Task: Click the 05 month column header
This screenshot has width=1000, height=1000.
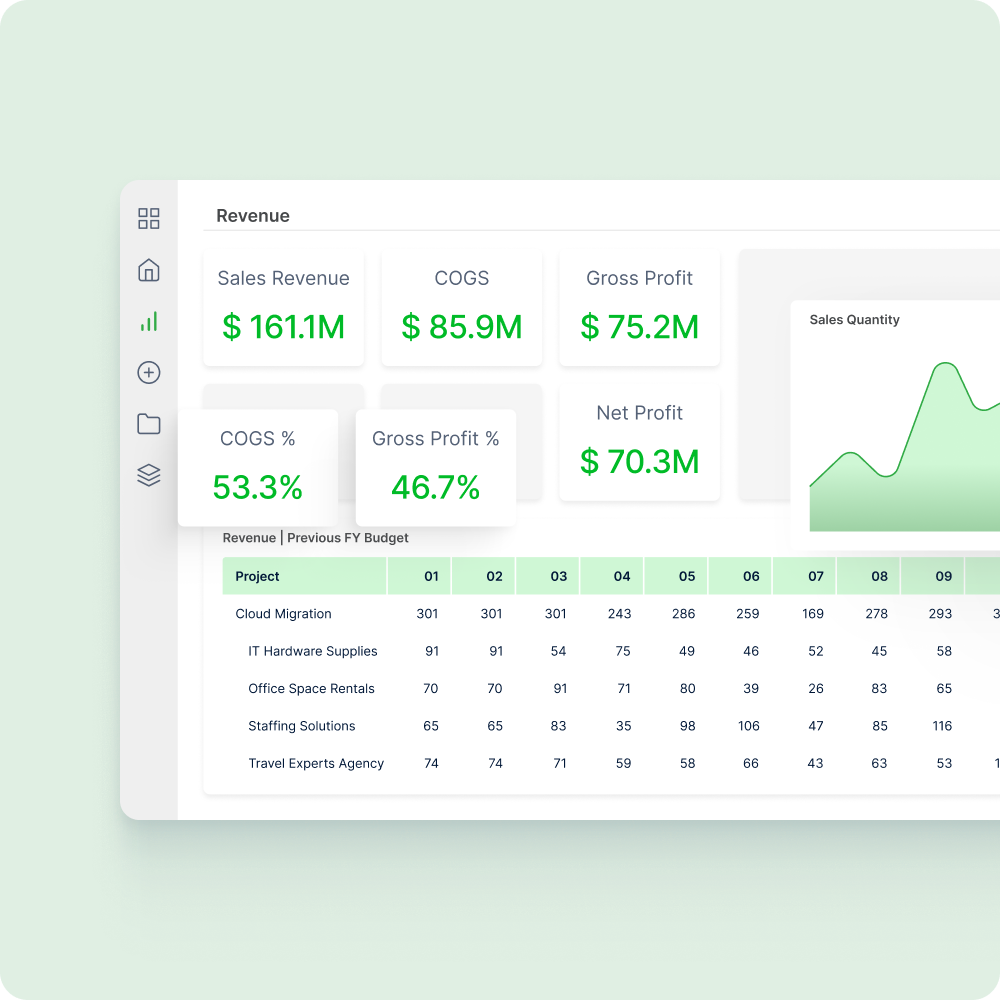Action: click(686, 576)
